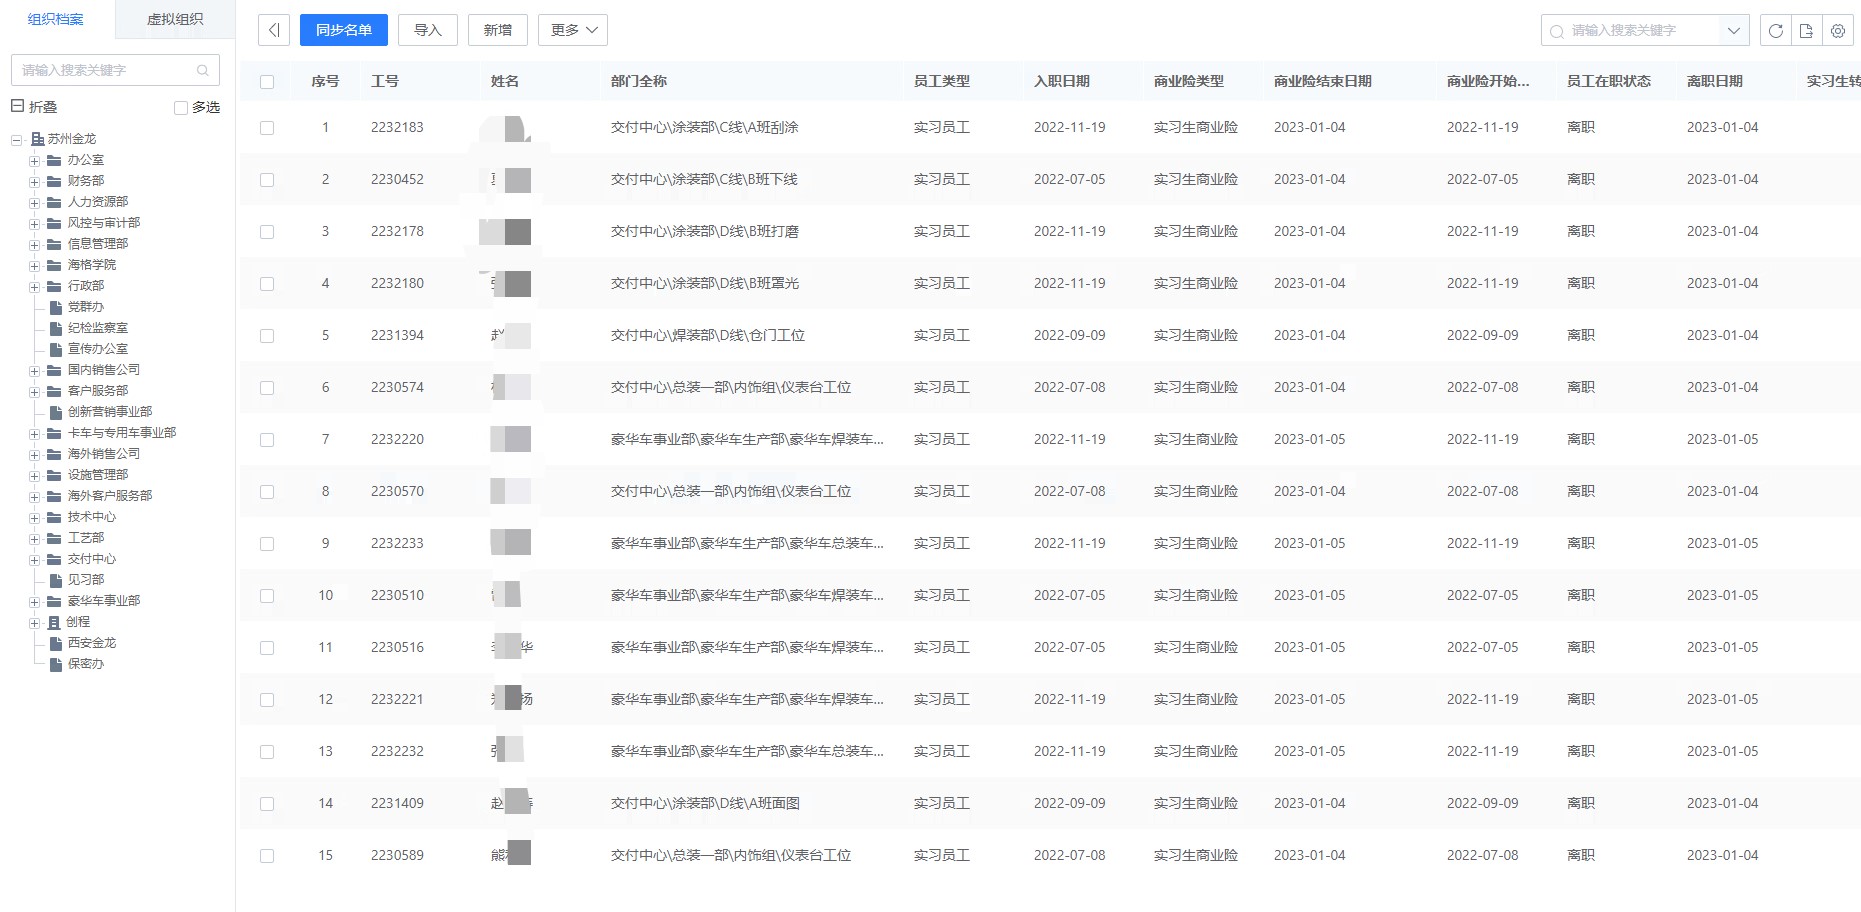Open the 更多 dropdown menu

pos(572,30)
